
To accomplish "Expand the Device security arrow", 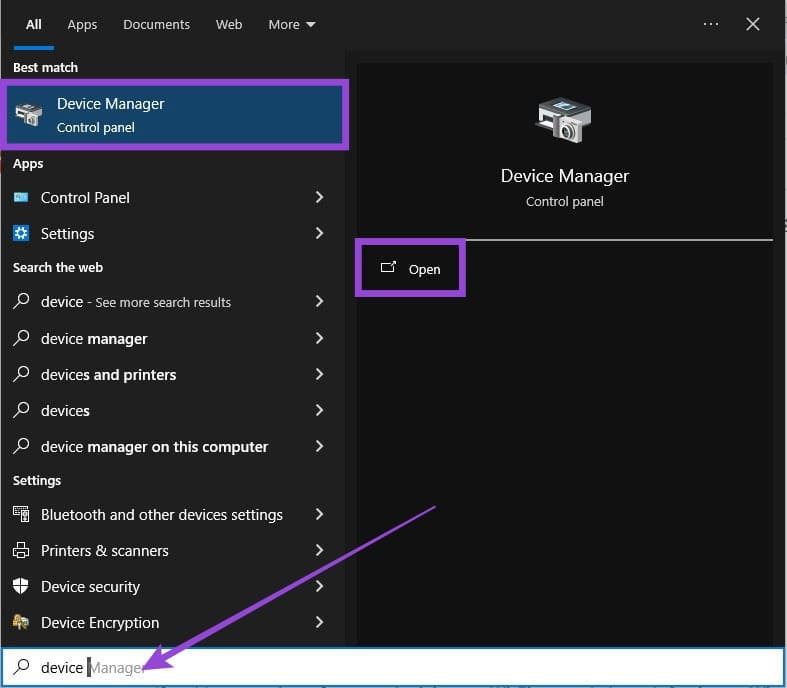I will [x=319, y=586].
